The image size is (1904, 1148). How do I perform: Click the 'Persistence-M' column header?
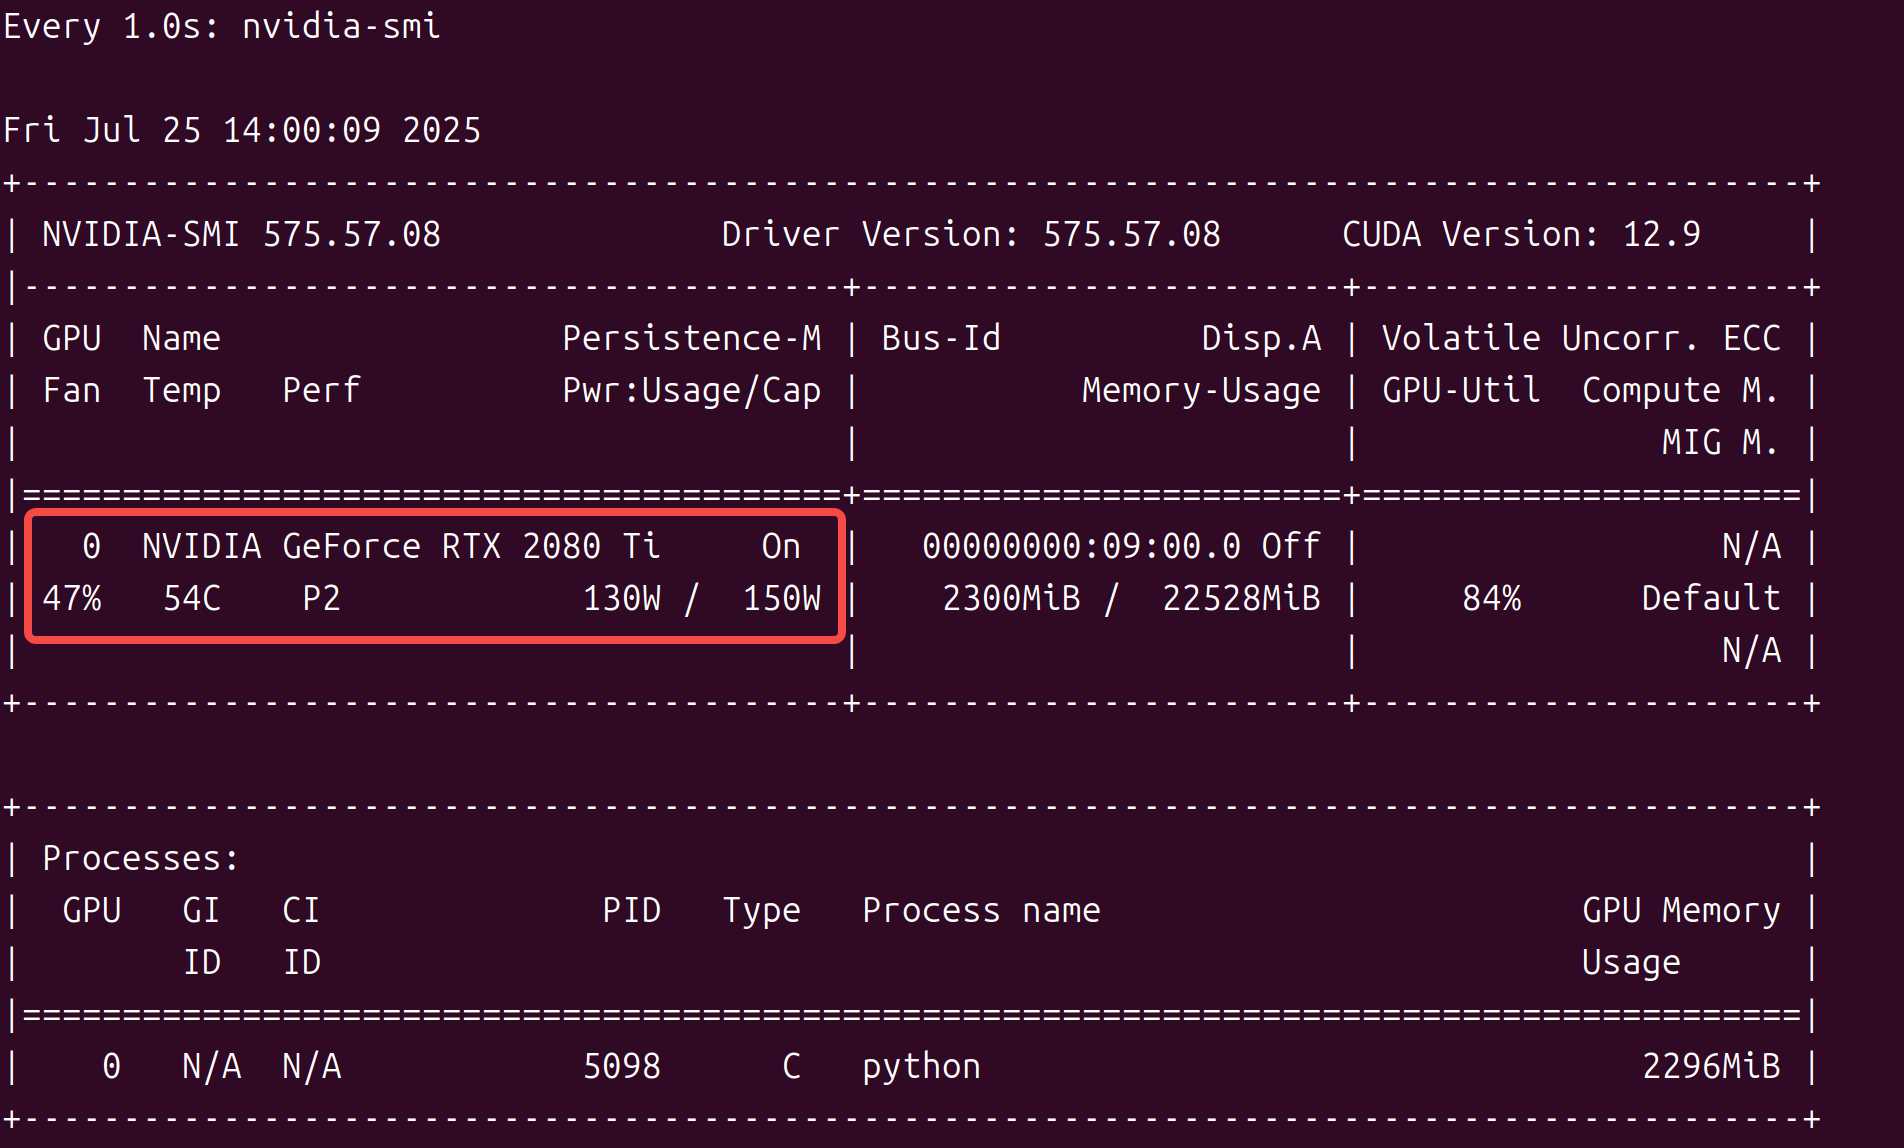coord(692,338)
